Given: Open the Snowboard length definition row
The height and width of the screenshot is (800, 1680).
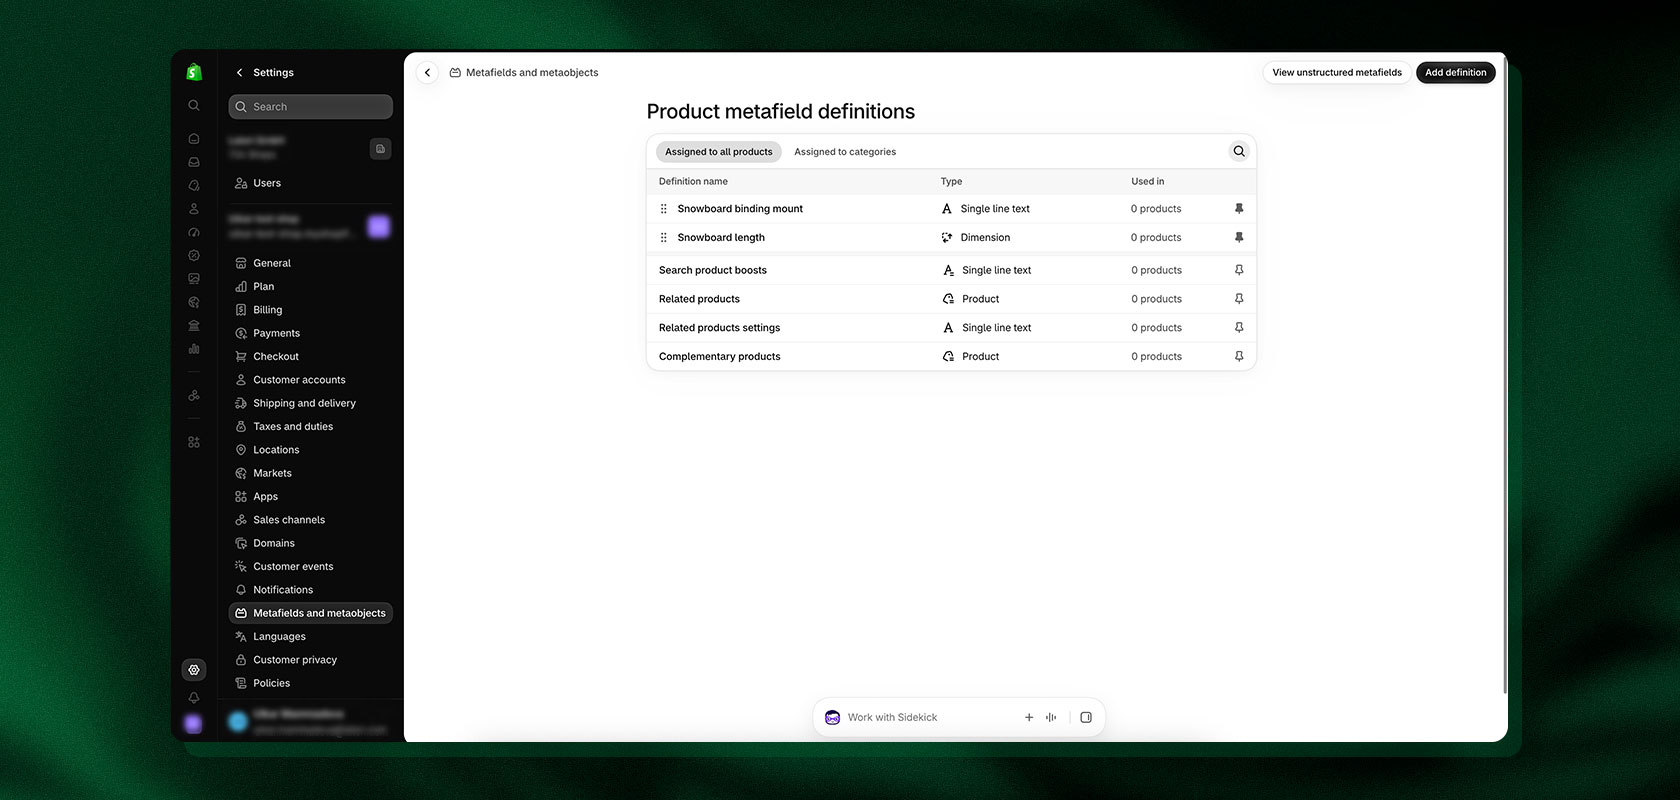Looking at the screenshot, I should coord(951,238).
